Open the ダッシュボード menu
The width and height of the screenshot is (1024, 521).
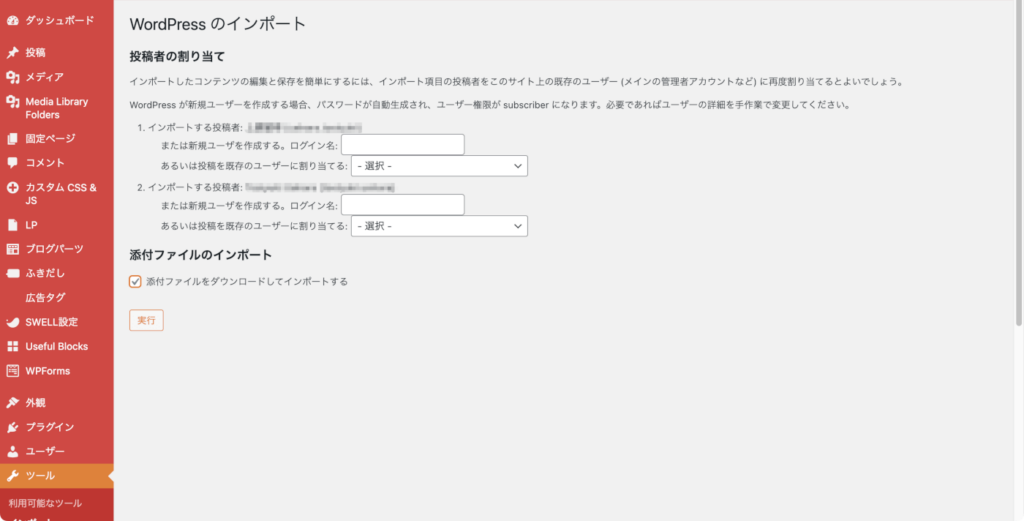(x=57, y=21)
